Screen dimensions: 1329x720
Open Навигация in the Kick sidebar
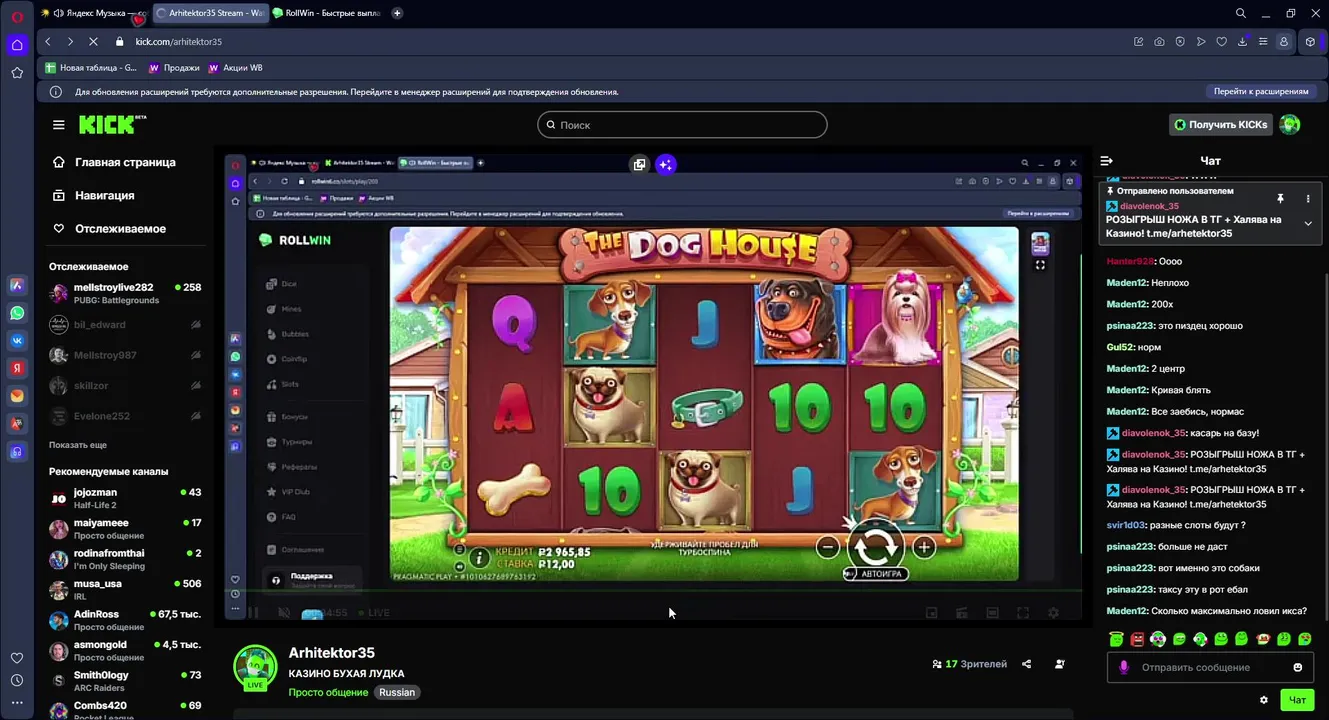pyautogui.click(x=93, y=196)
